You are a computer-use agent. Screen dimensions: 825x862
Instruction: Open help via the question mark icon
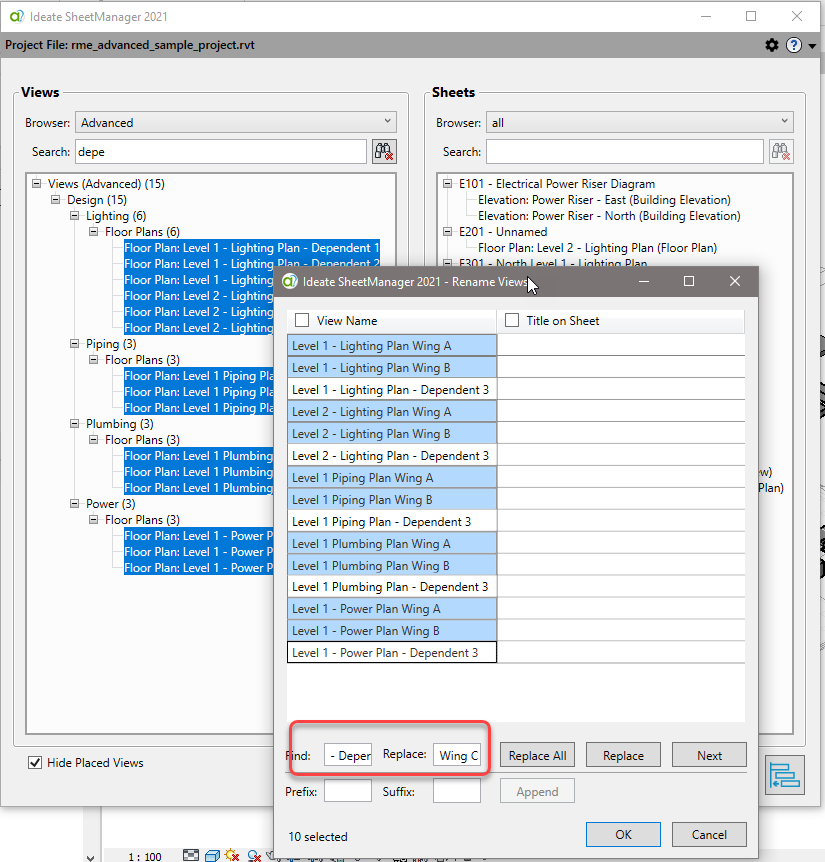click(x=793, y=45)
